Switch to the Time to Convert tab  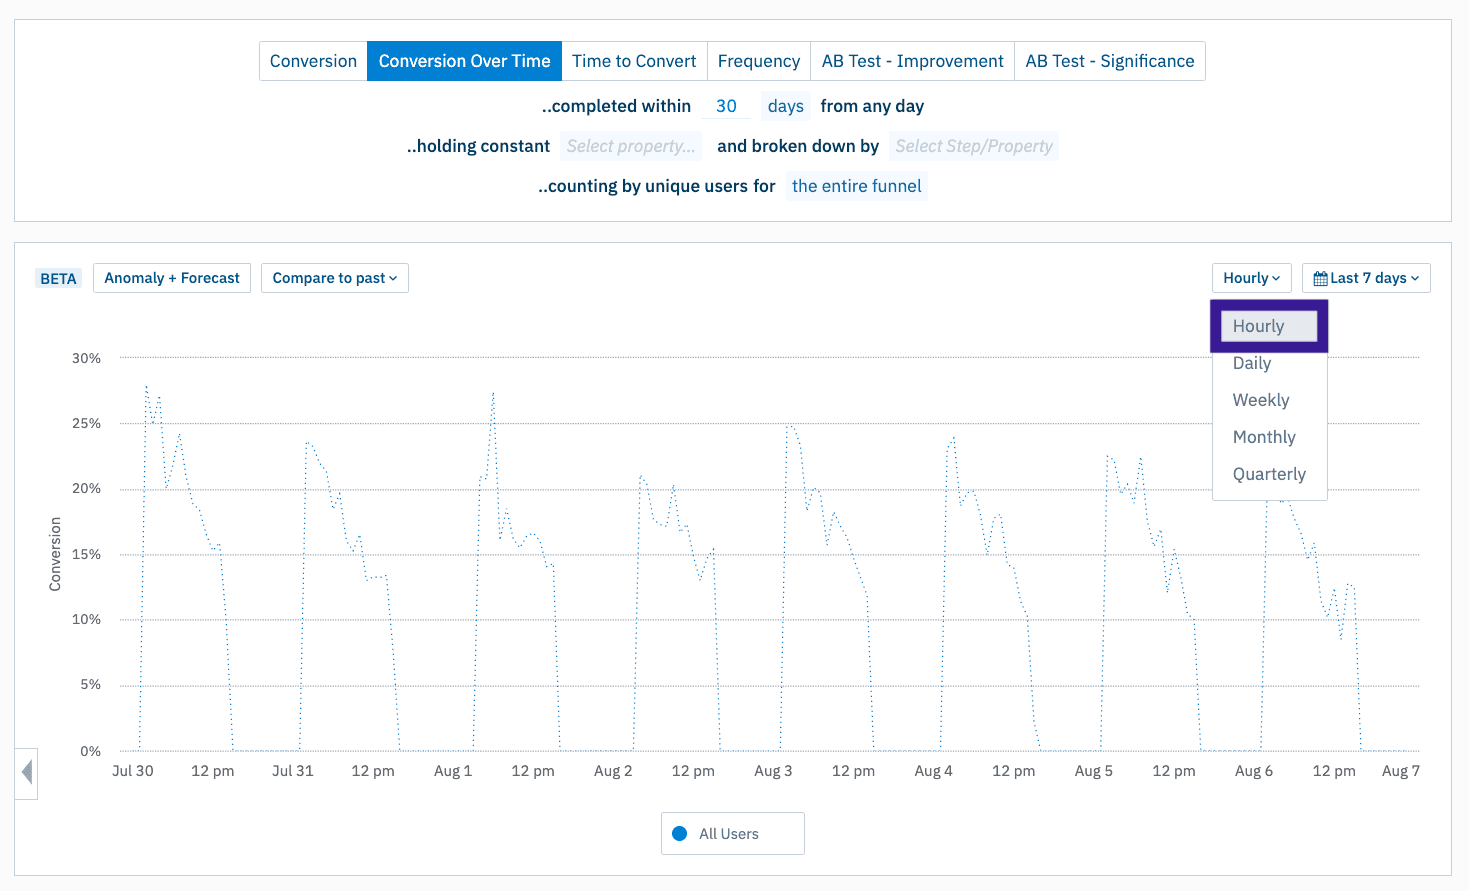[633, 60]
